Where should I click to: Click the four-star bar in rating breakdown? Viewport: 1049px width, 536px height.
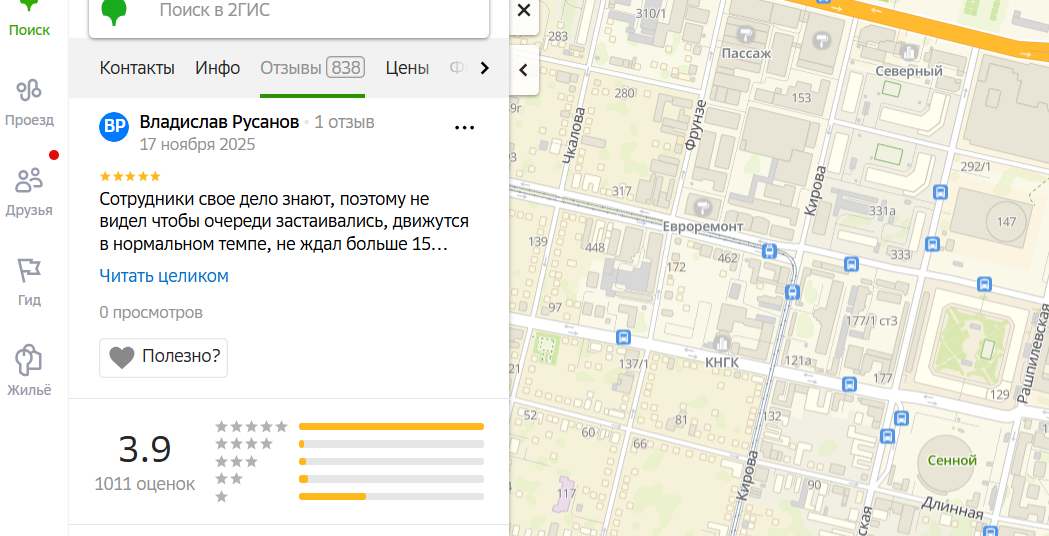pos(391,444)
